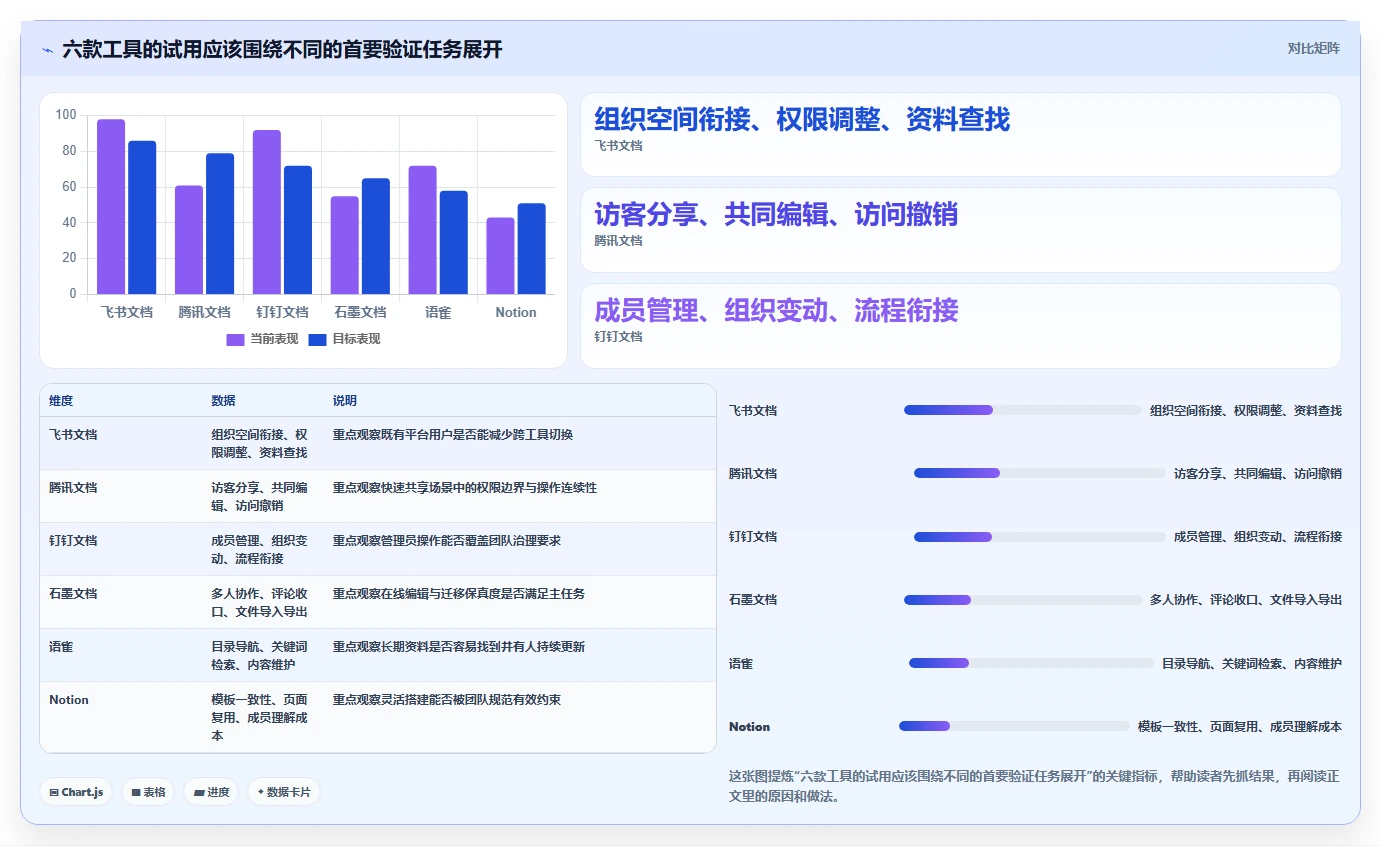
Task: Click the lightning icon beside the page title
Action: click(x=47, y=49)
